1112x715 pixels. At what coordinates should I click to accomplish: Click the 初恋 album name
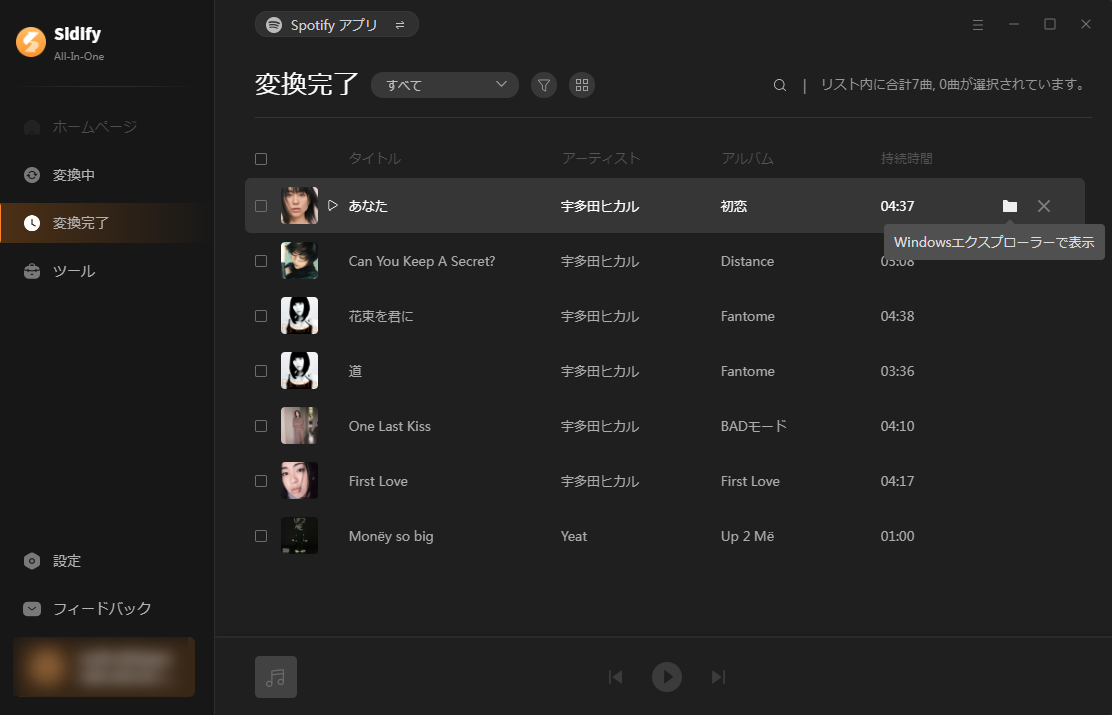pos(734,206)
